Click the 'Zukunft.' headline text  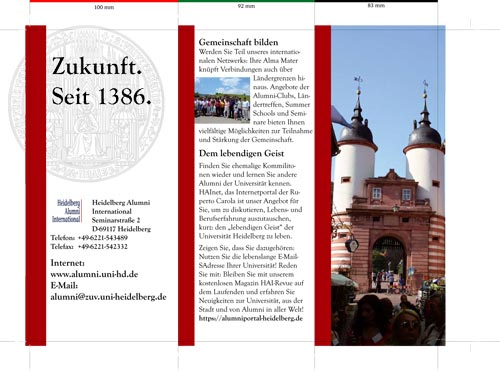(x=97, y=66)
